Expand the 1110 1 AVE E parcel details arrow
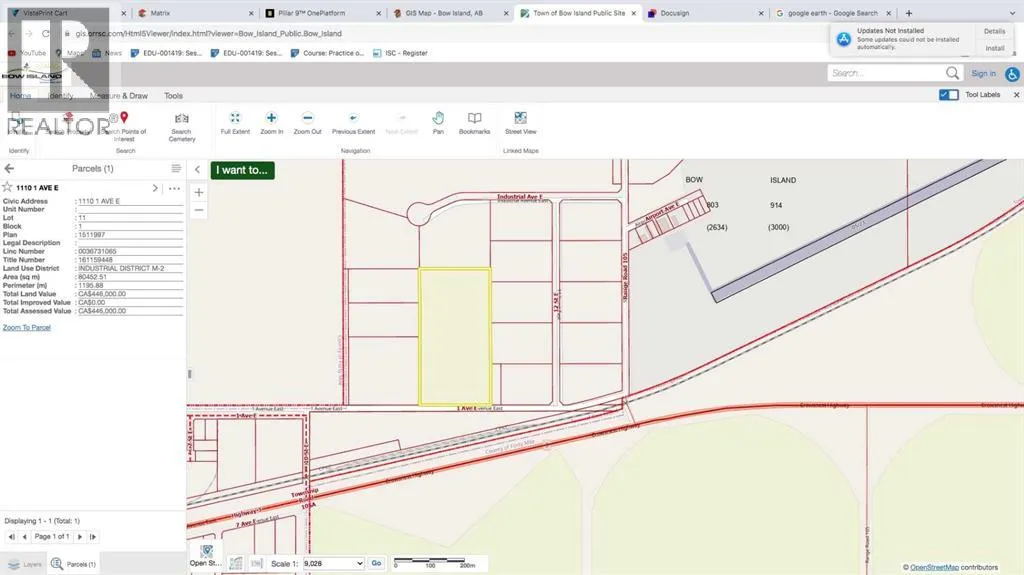 tap(154, 188)
